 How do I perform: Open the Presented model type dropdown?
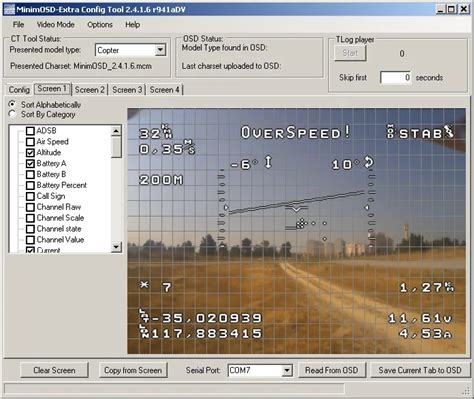pos(160,50)
